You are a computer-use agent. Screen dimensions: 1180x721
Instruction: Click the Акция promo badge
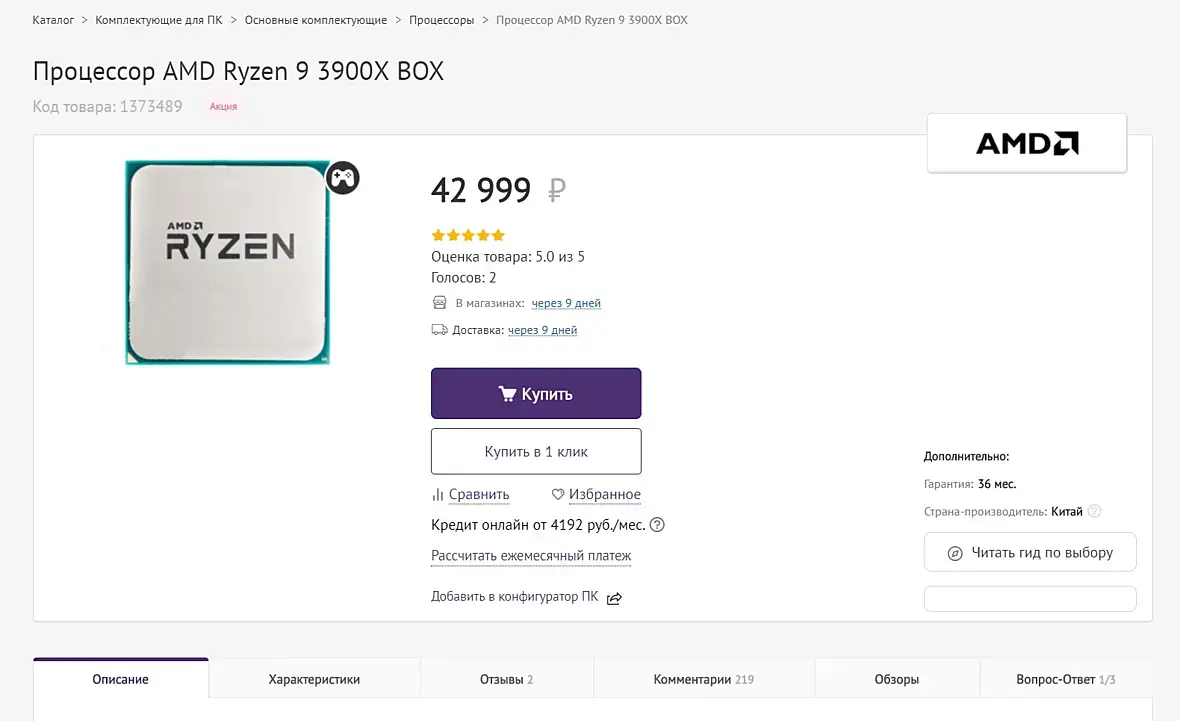[223, 106]
